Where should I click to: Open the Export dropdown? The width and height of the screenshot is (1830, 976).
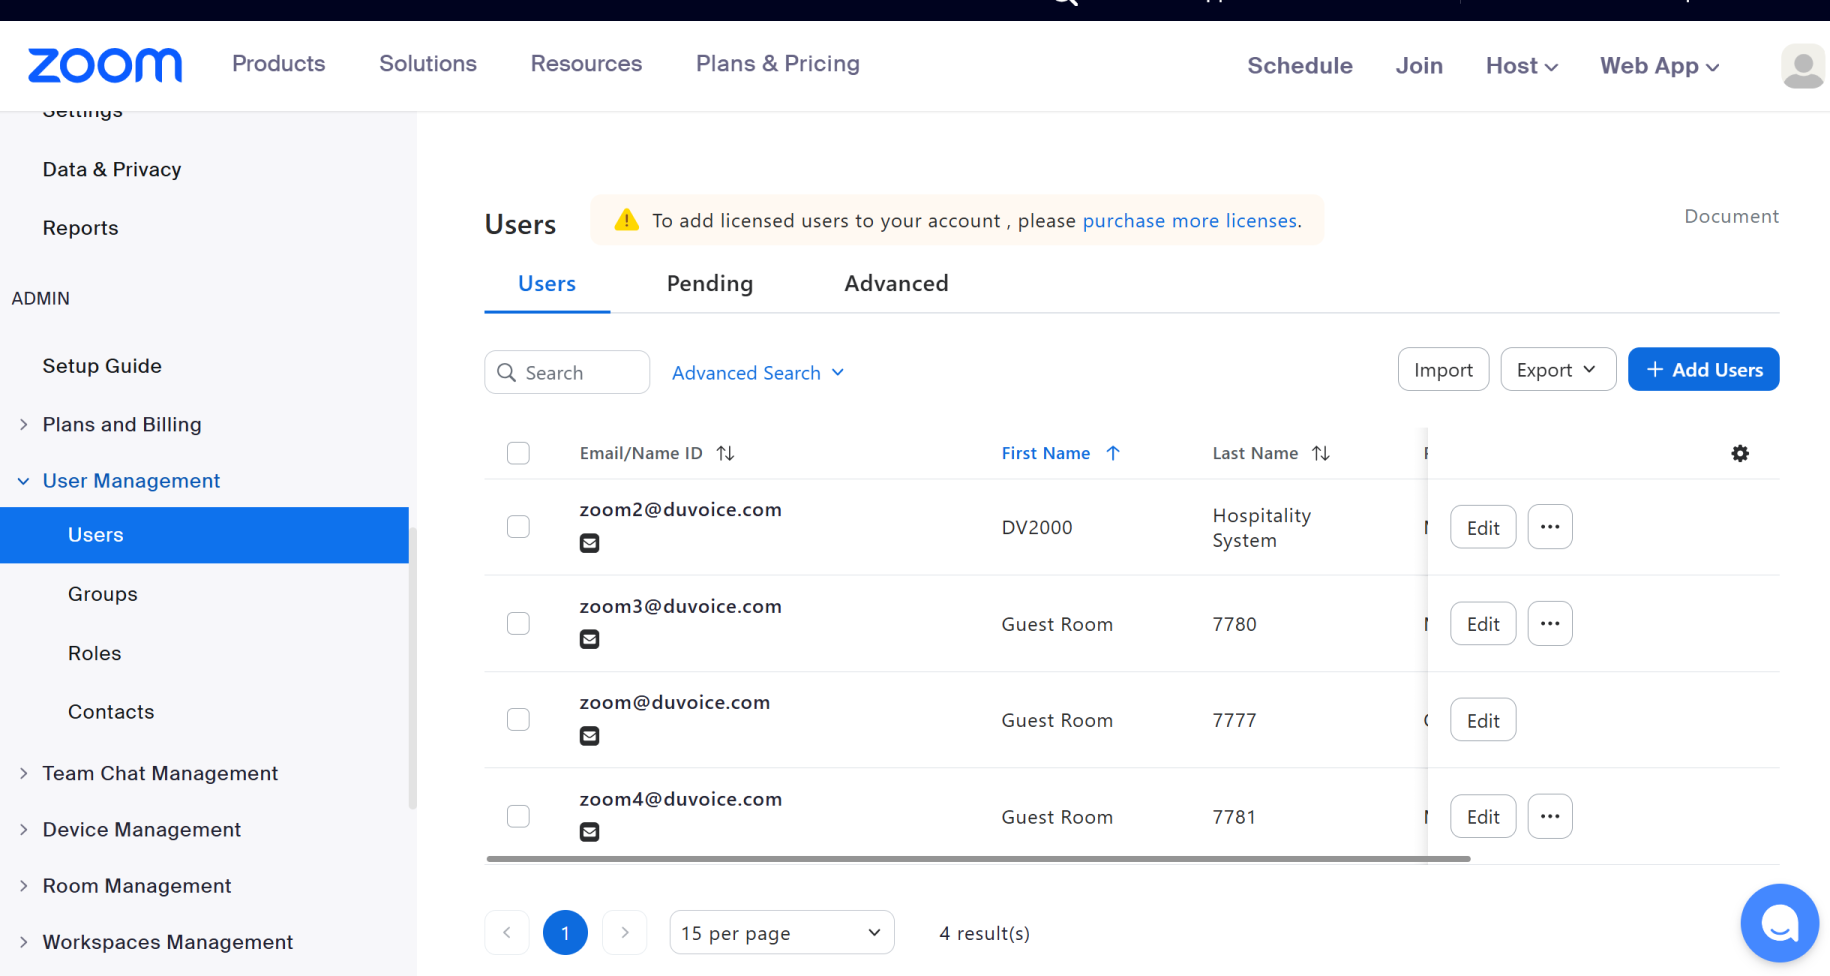(1557, 370)
